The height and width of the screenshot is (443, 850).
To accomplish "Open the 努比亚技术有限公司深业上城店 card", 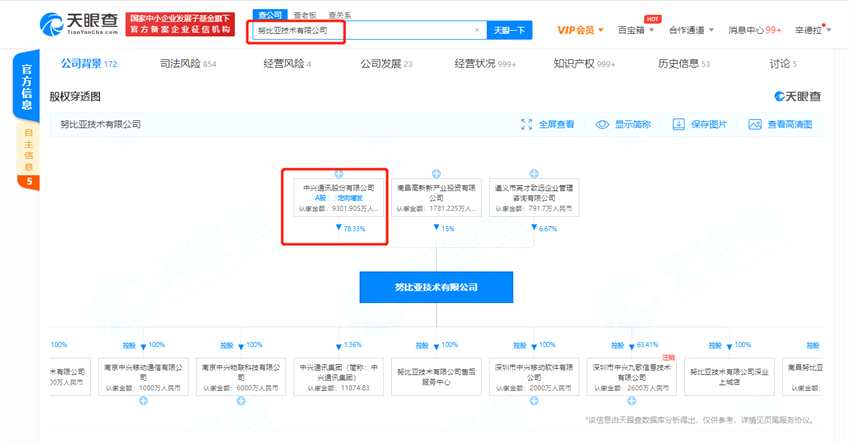I will tap(729, 376).
